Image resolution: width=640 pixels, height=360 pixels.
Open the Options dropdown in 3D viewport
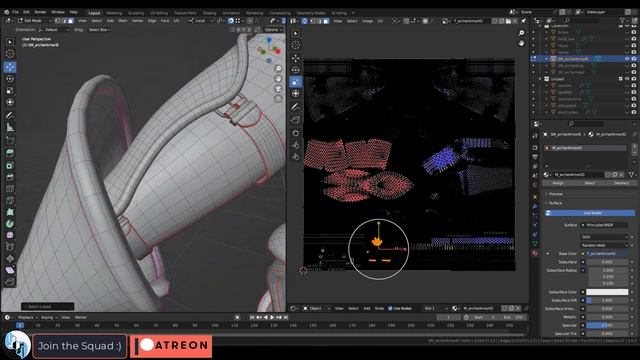[273, 30]
